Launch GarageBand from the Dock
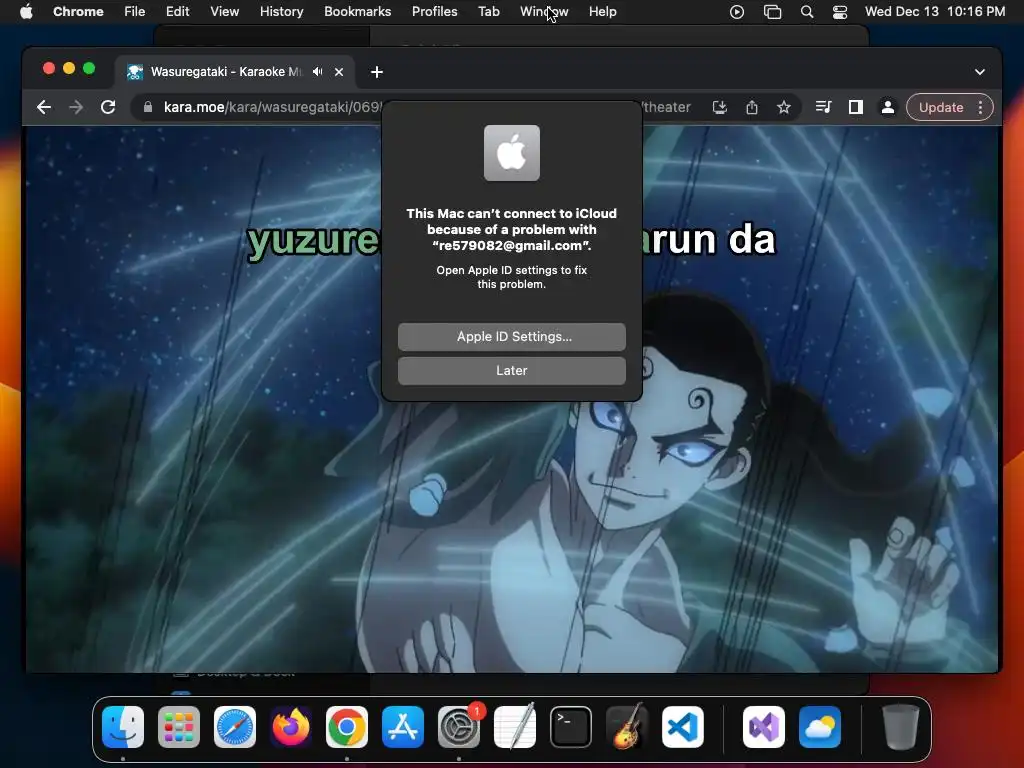1024x768 pixels. tap(626, 727)
